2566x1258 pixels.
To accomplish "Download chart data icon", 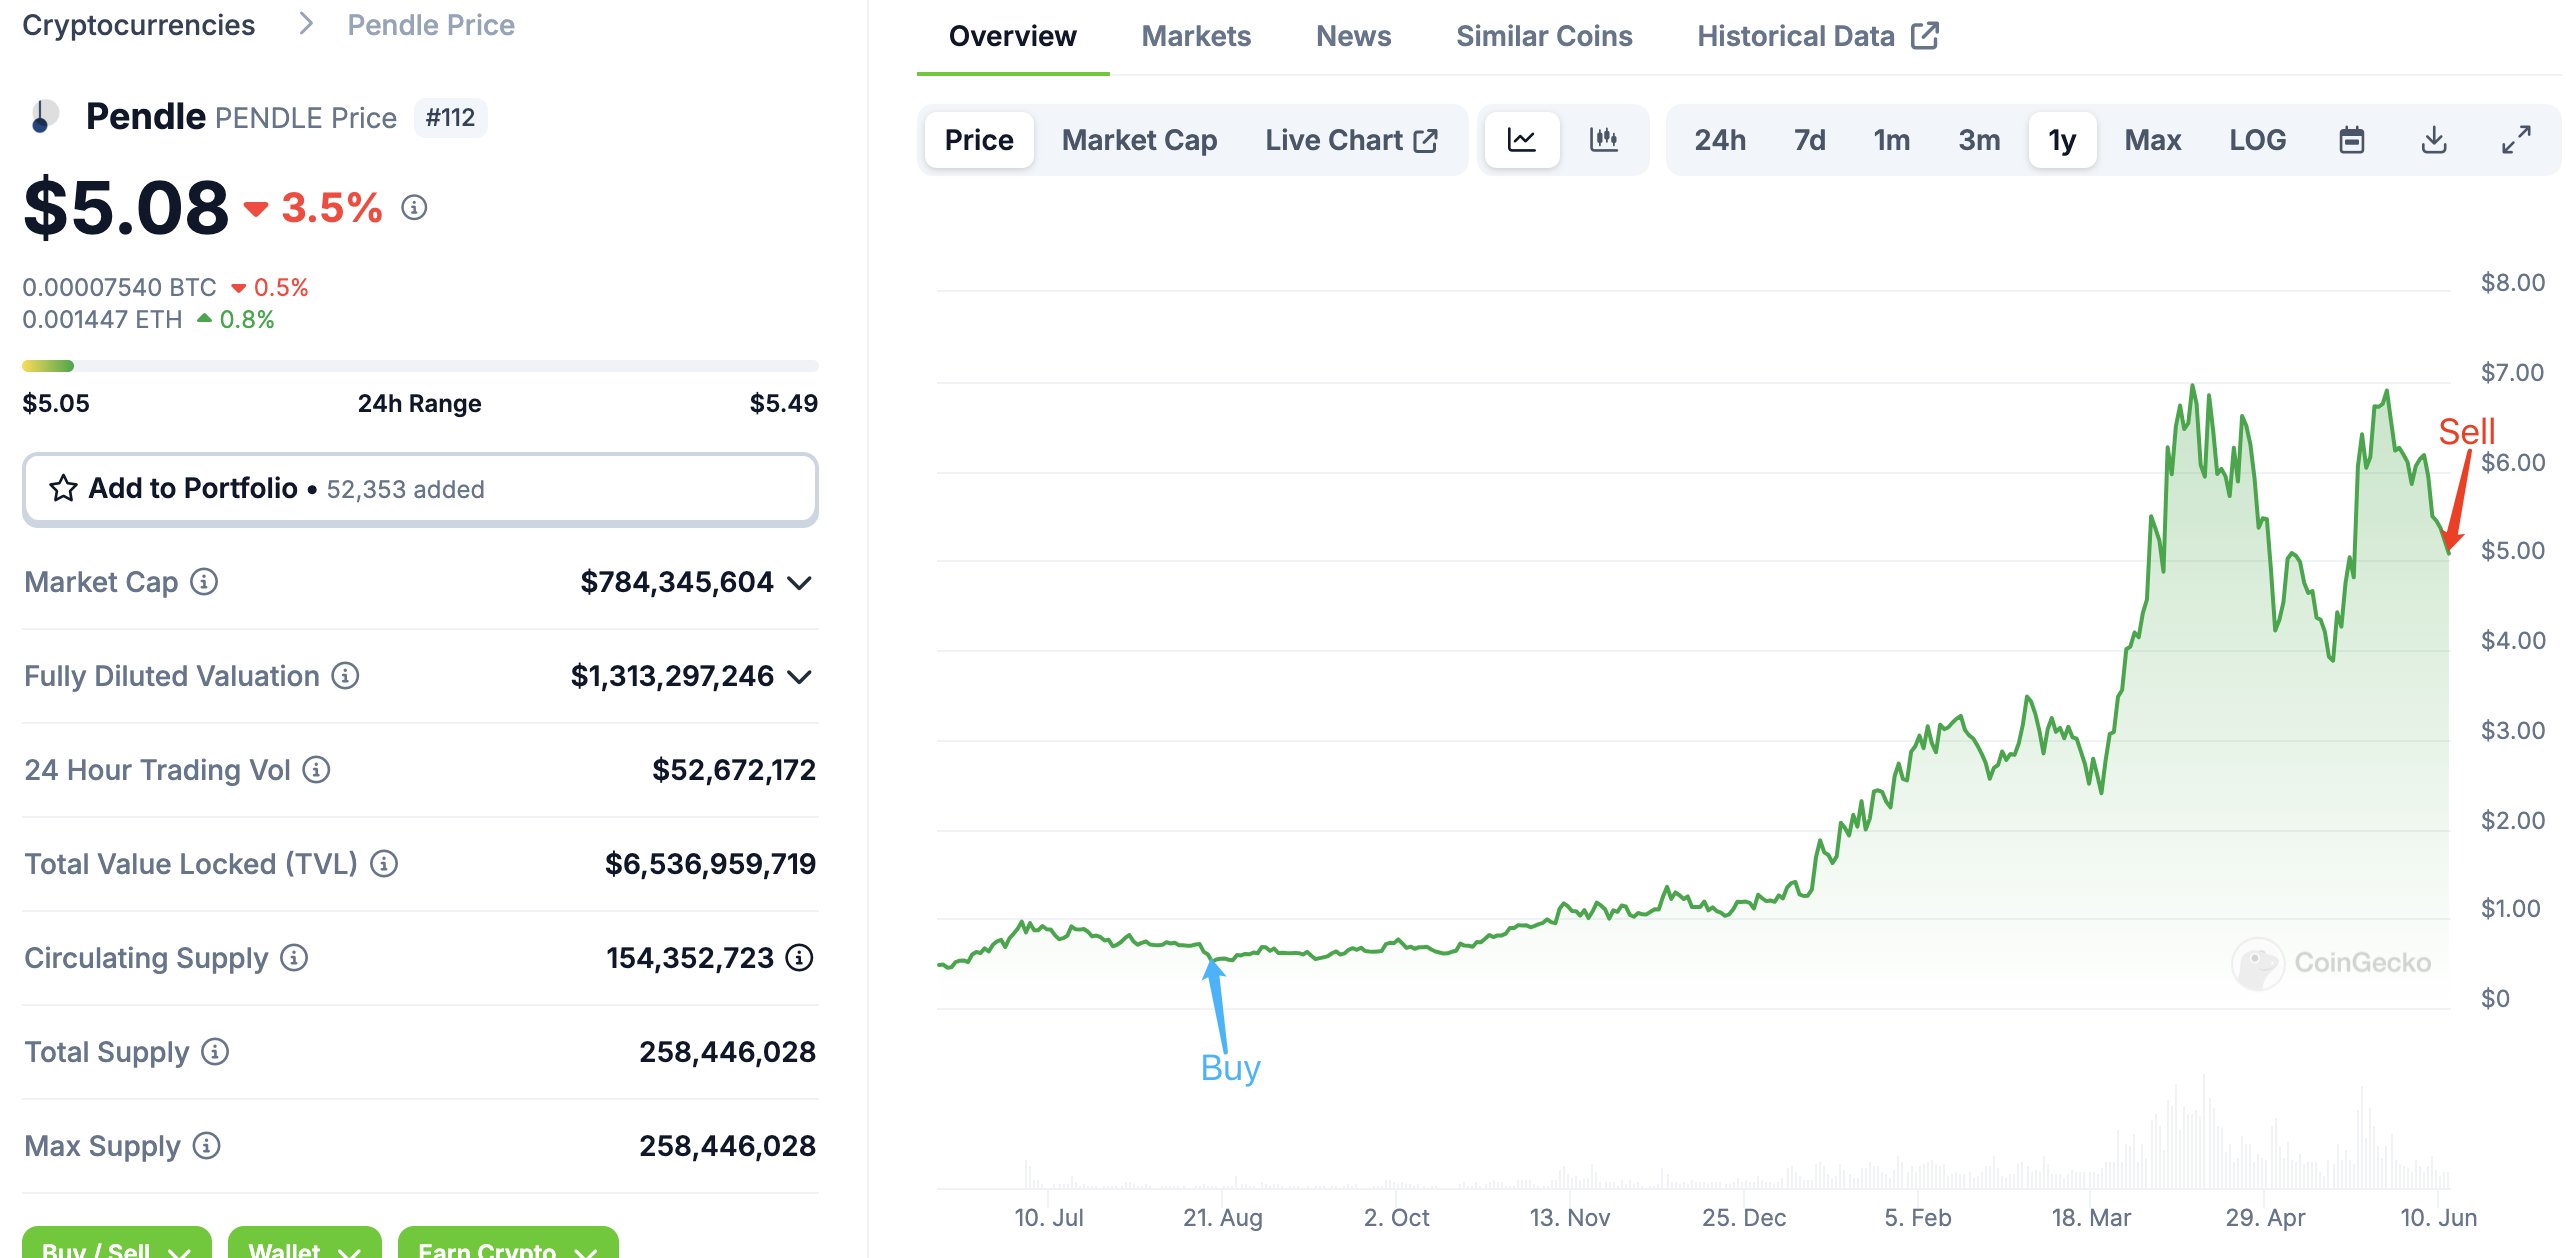I will coord(2434,140).
